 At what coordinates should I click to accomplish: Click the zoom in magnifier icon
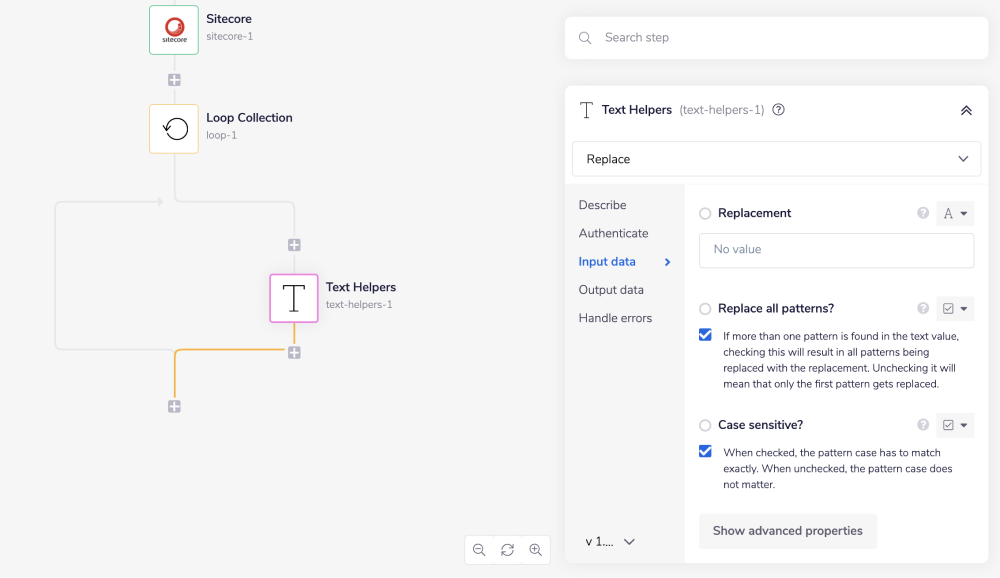coord(536,550)
